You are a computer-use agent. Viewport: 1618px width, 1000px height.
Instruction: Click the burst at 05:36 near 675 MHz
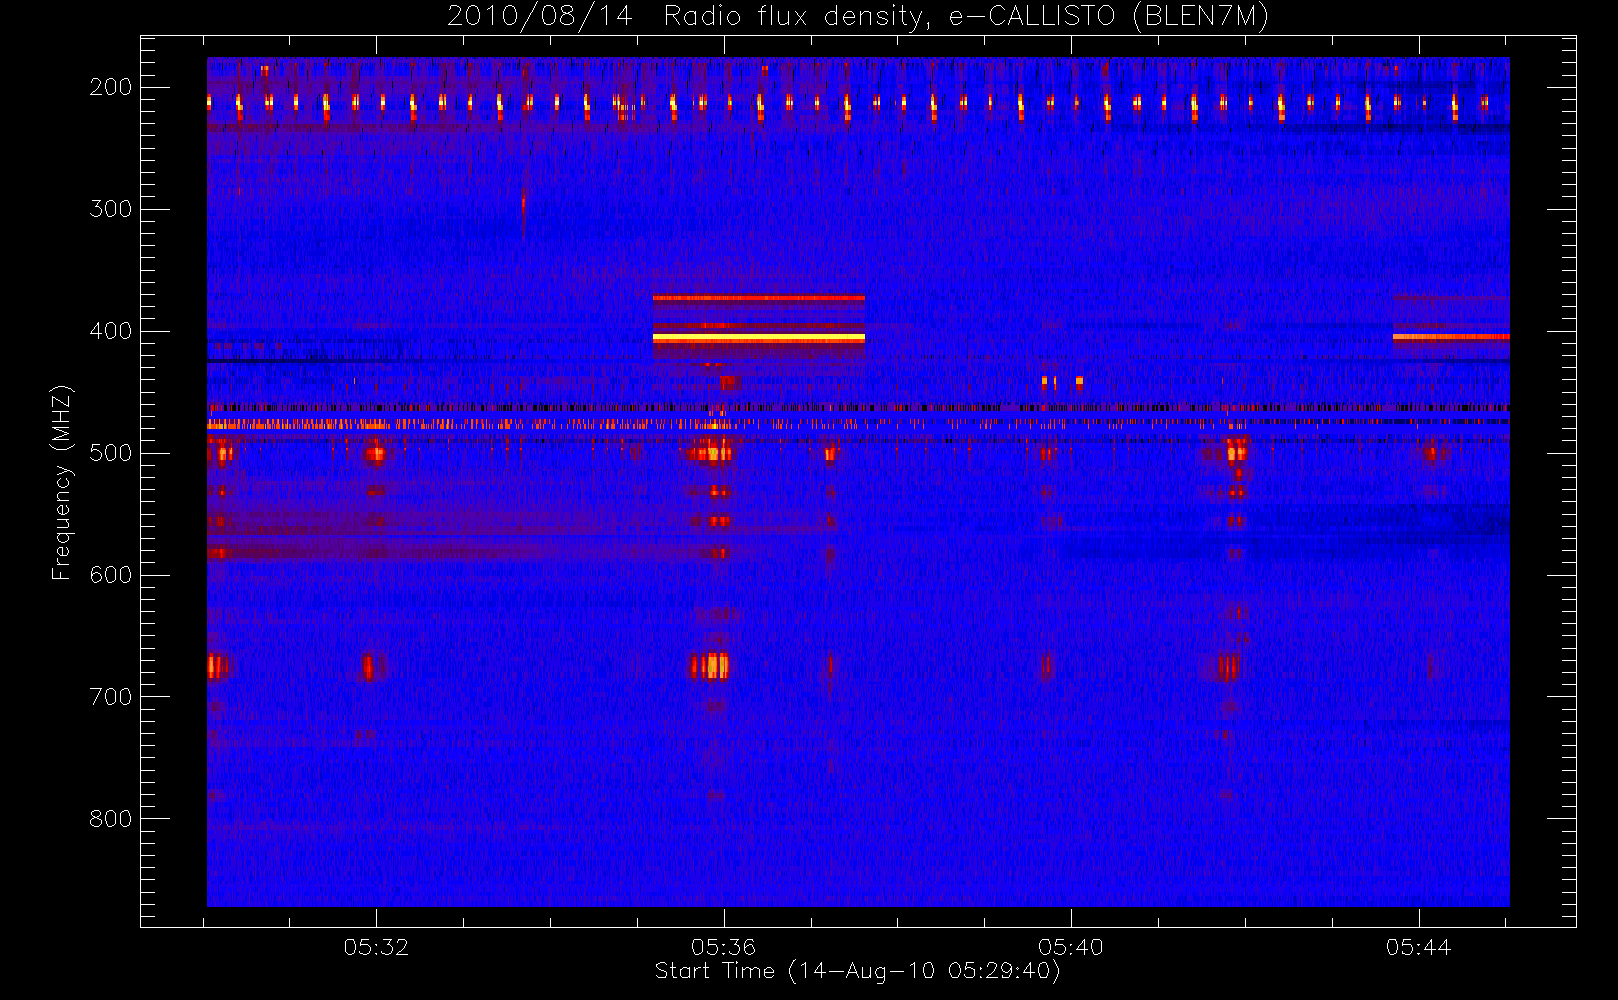tap(710, 666)
